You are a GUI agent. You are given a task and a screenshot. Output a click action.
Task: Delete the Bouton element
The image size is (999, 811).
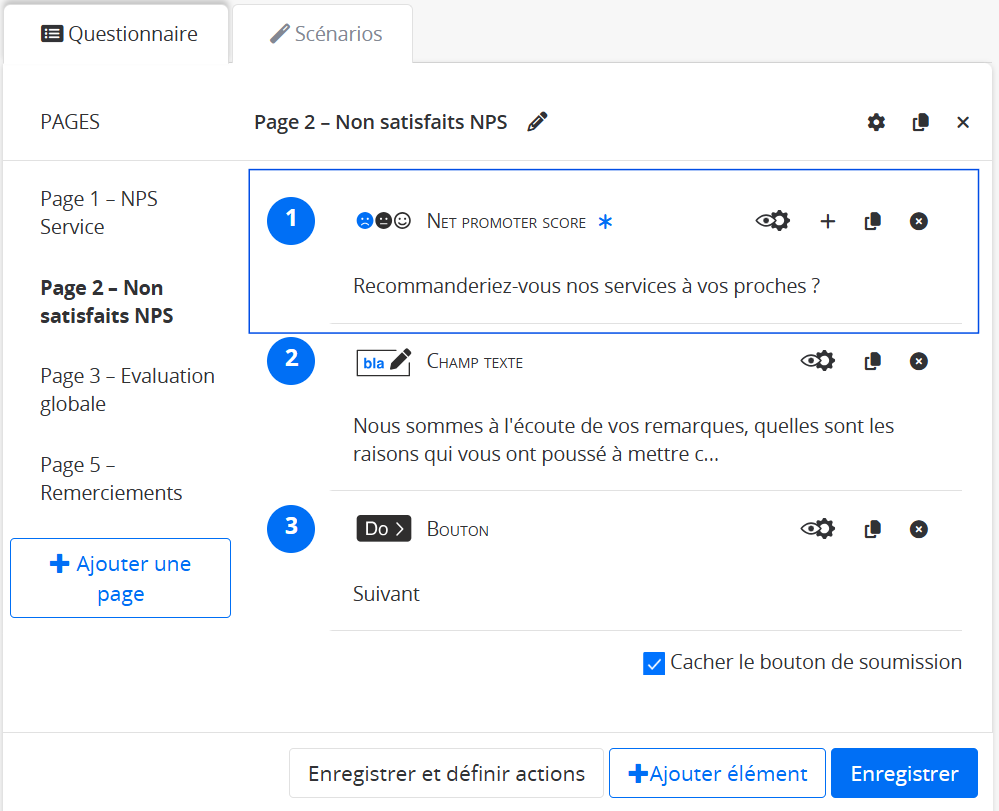pos(918,529)
